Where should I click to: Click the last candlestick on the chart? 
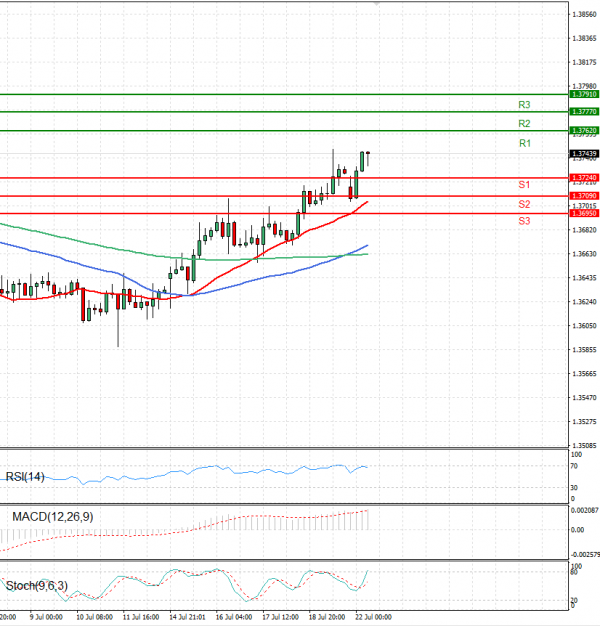click(x=368, y=158)
